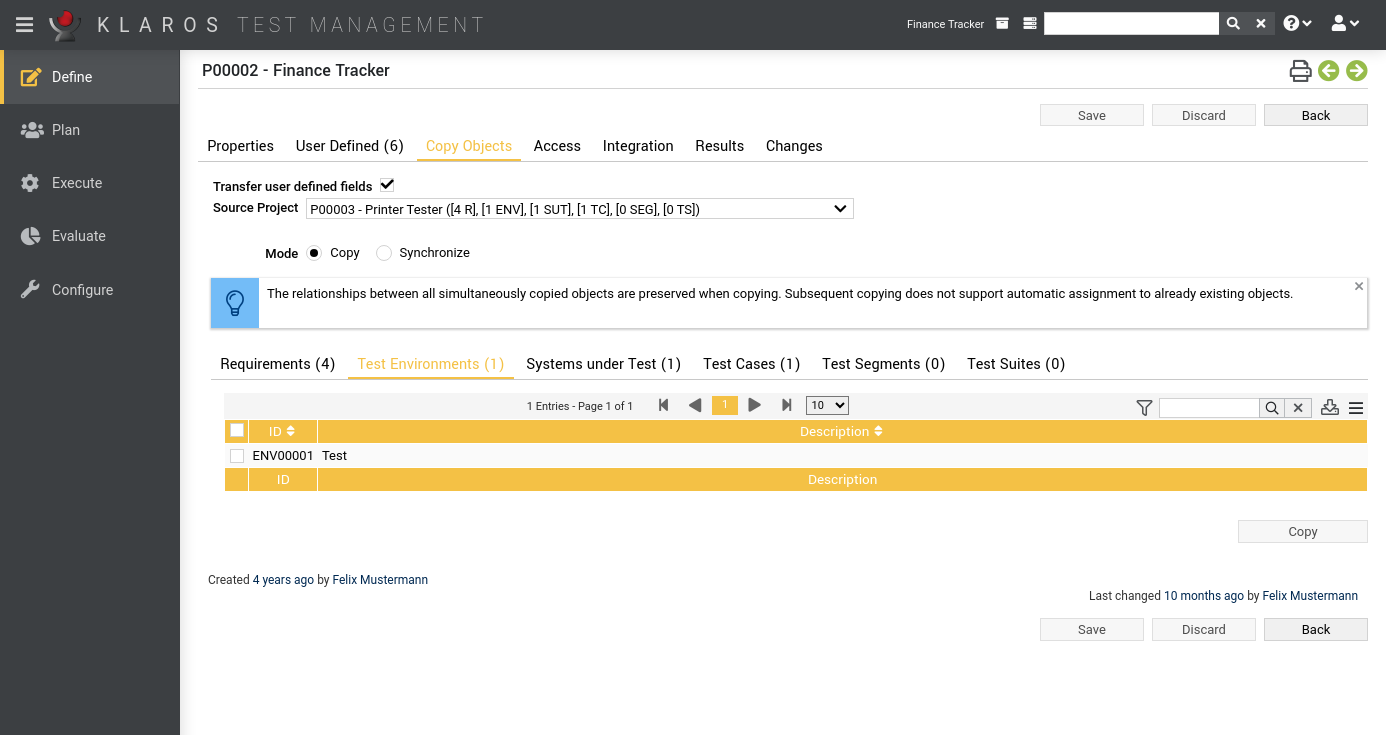Click the export table download icon
The height and width of the screenshot is (735, 1386).
pos(1329,408)
